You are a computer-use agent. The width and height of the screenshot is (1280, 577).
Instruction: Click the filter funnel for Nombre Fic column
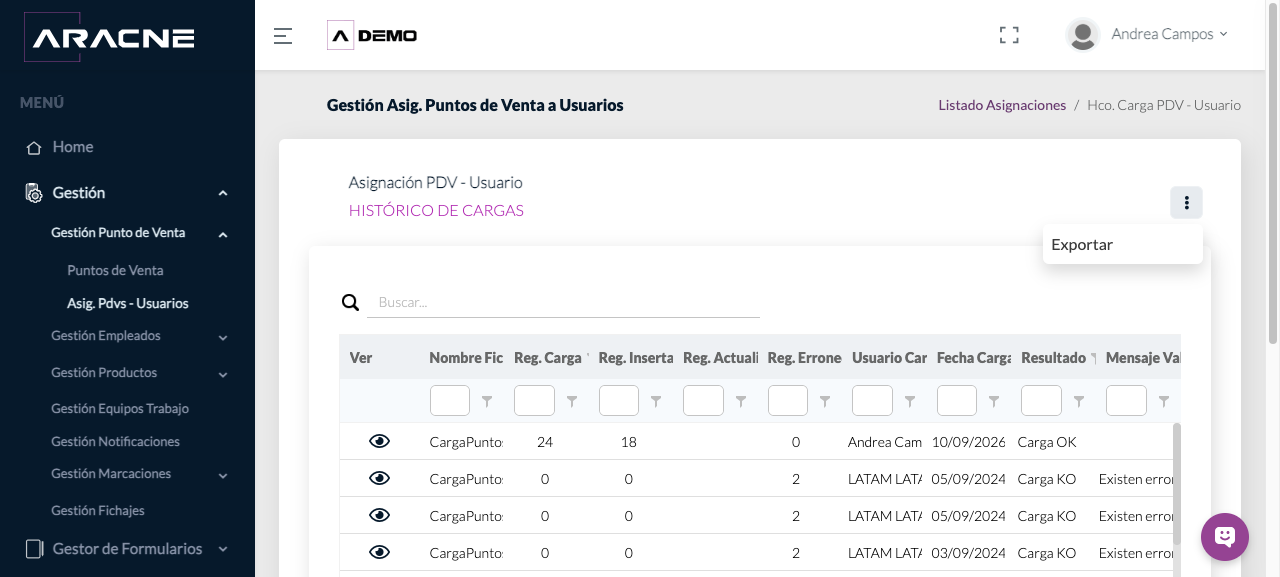[487, 401]
